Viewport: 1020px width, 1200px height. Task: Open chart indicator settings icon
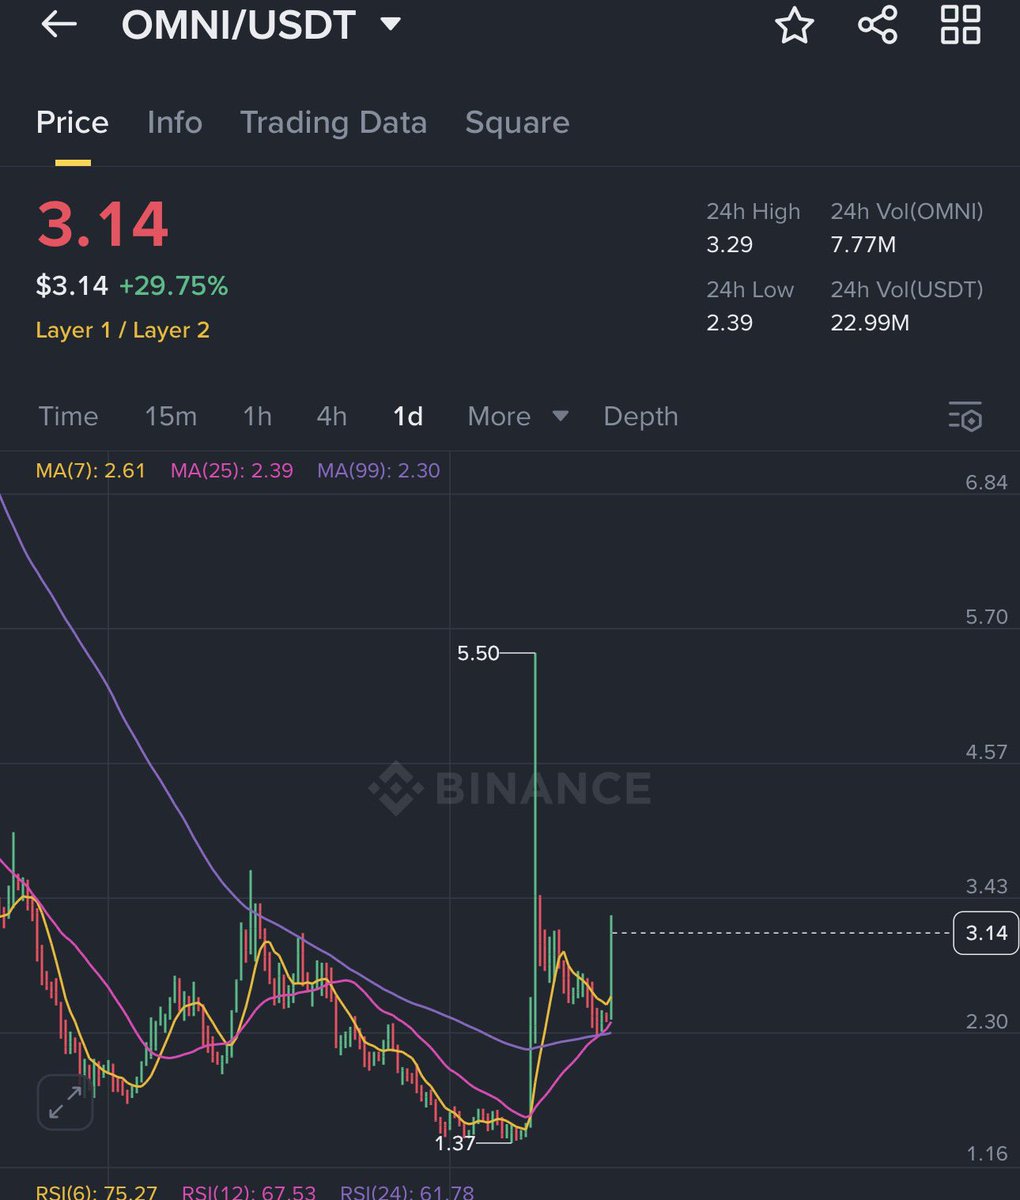click(x=965, y=416)
